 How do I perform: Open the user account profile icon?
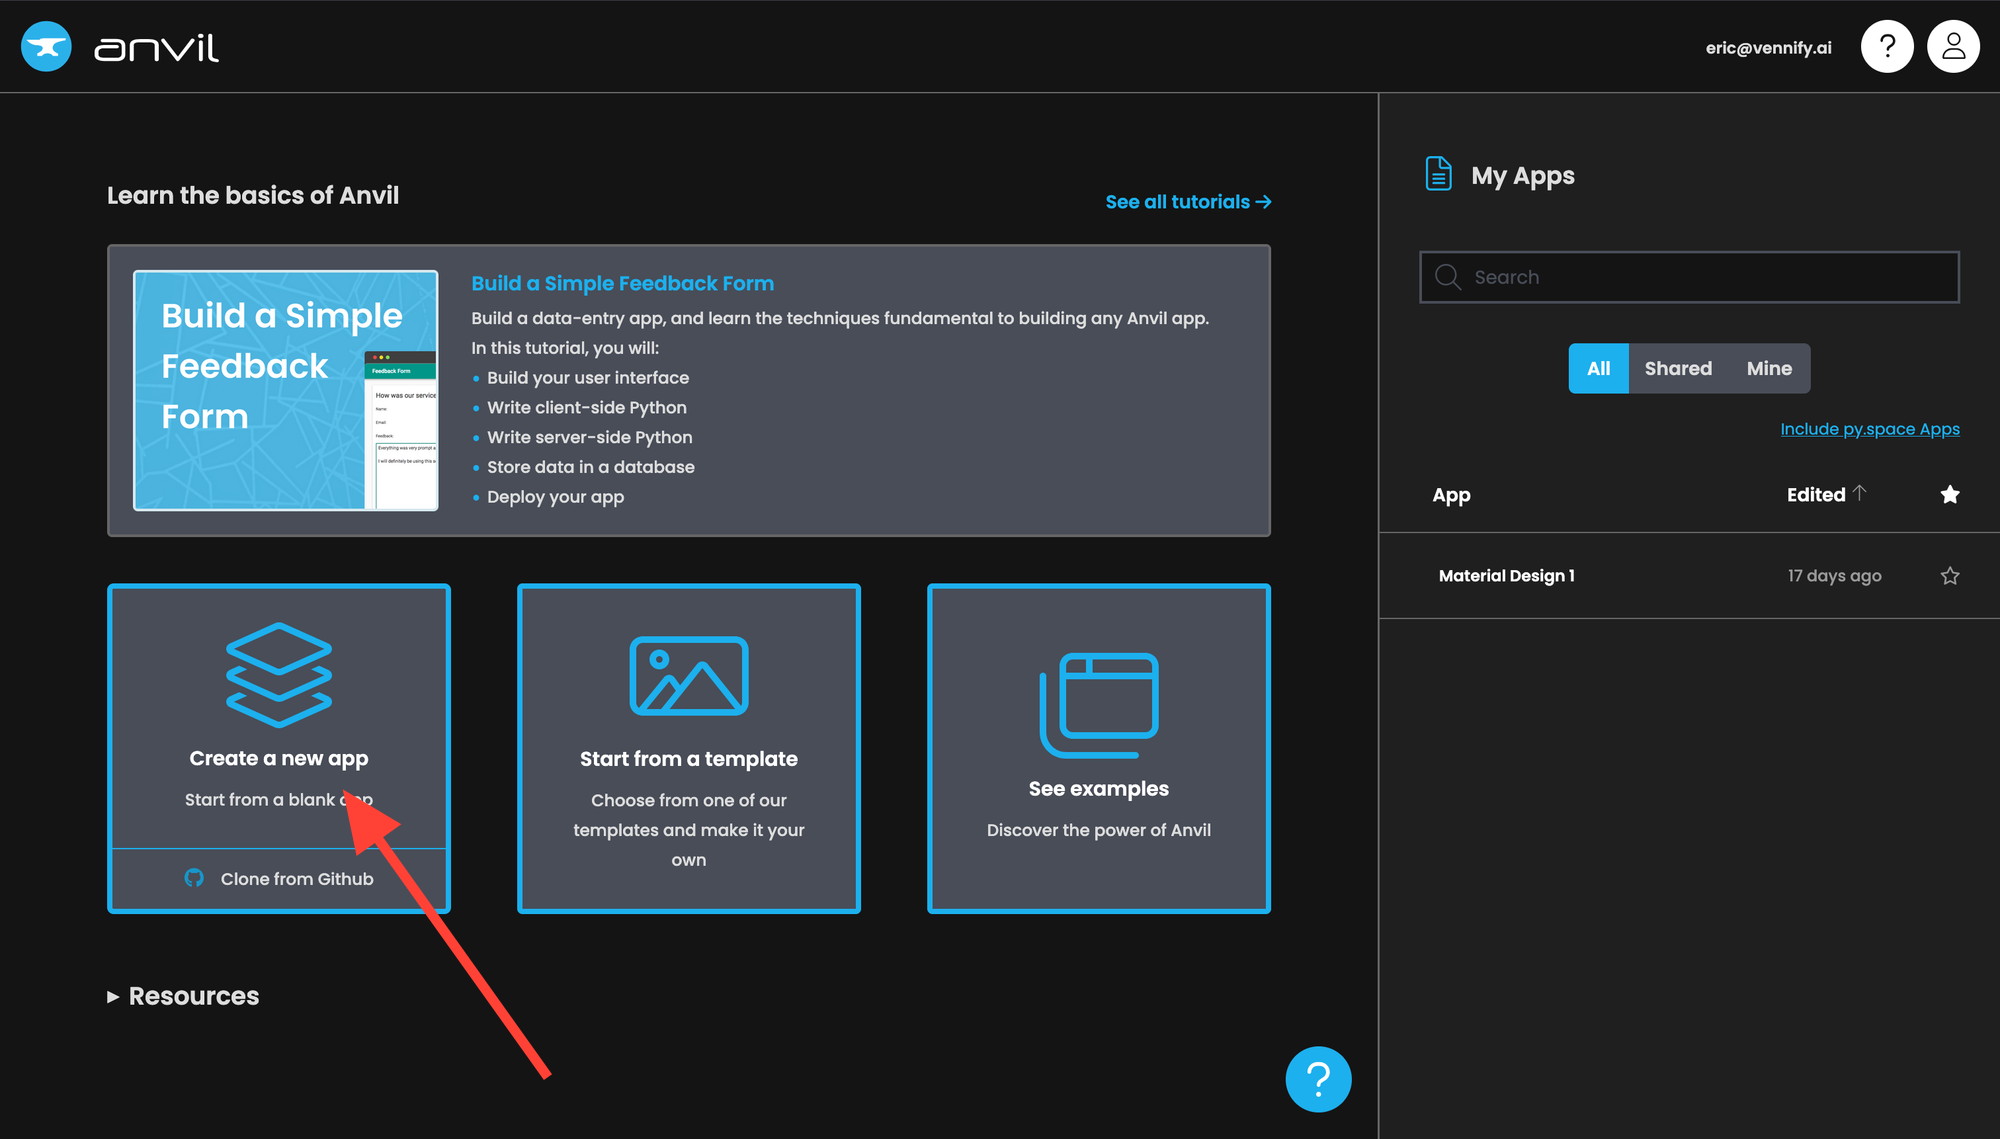[1953, 47]
